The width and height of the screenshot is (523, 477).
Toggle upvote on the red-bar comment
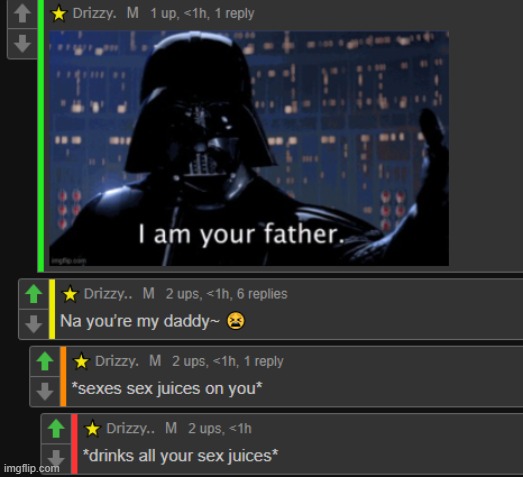tap(56, 429)
